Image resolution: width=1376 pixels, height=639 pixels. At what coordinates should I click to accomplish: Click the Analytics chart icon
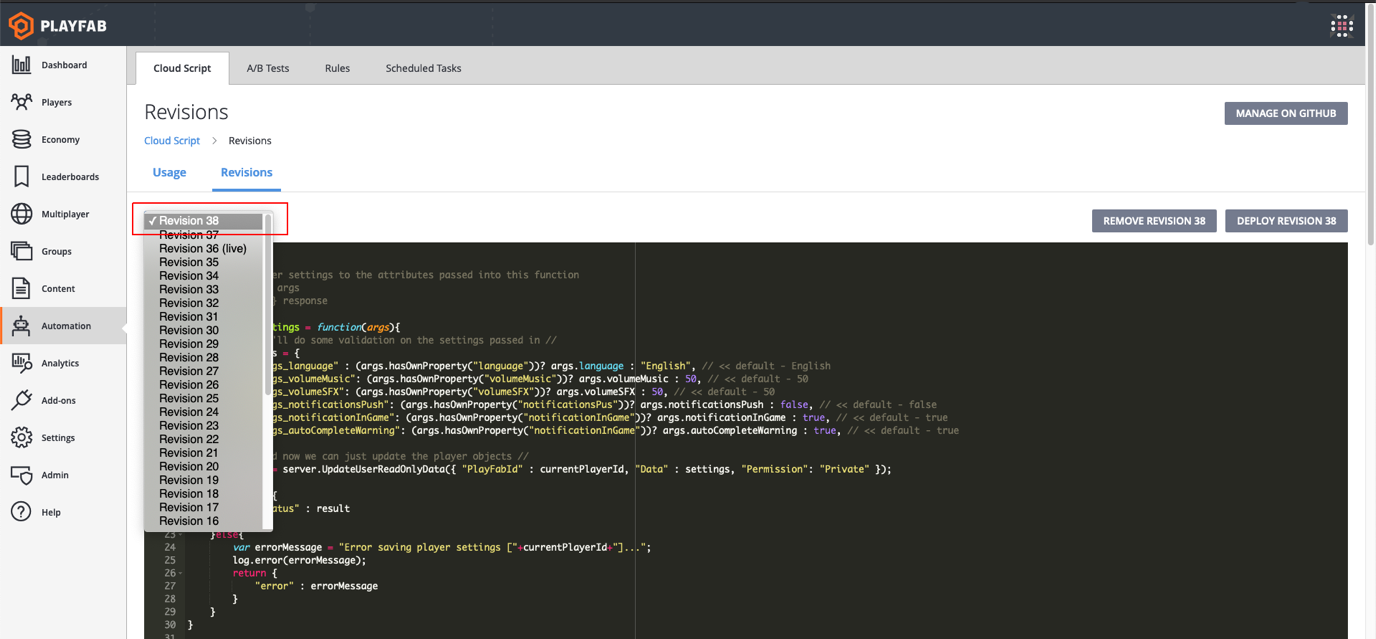(21, 363)
